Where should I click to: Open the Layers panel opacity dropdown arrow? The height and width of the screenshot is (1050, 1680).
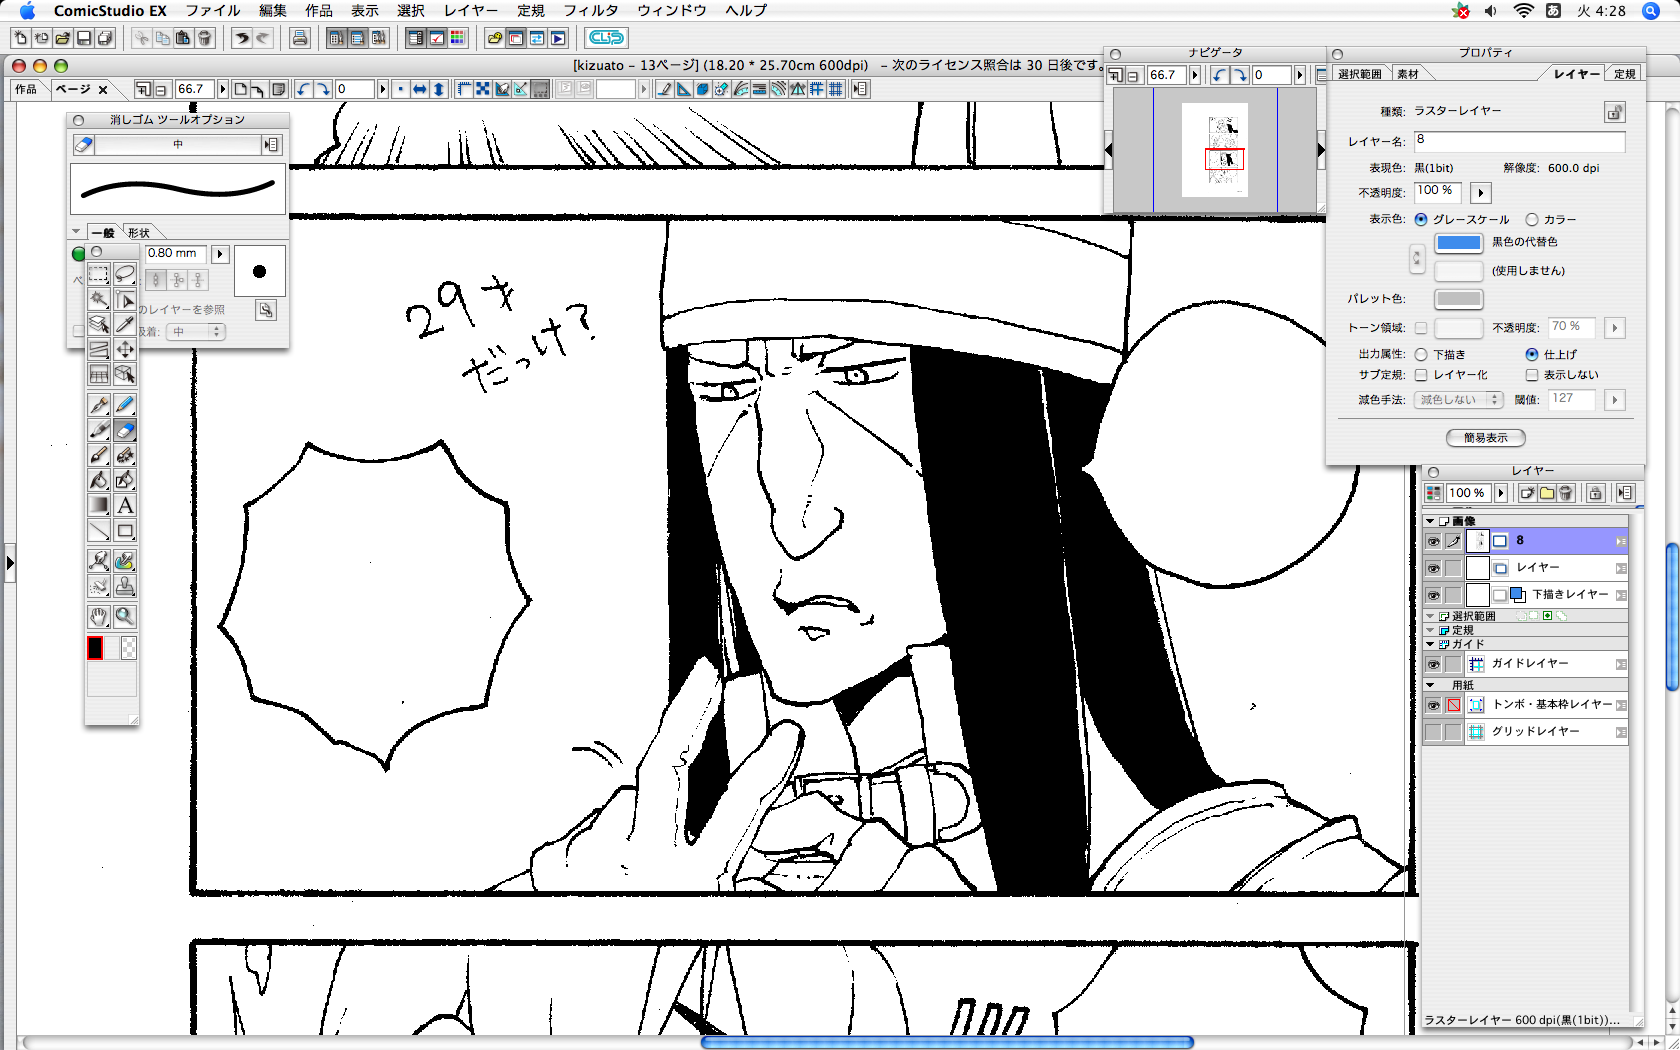tap(1501, 493)
